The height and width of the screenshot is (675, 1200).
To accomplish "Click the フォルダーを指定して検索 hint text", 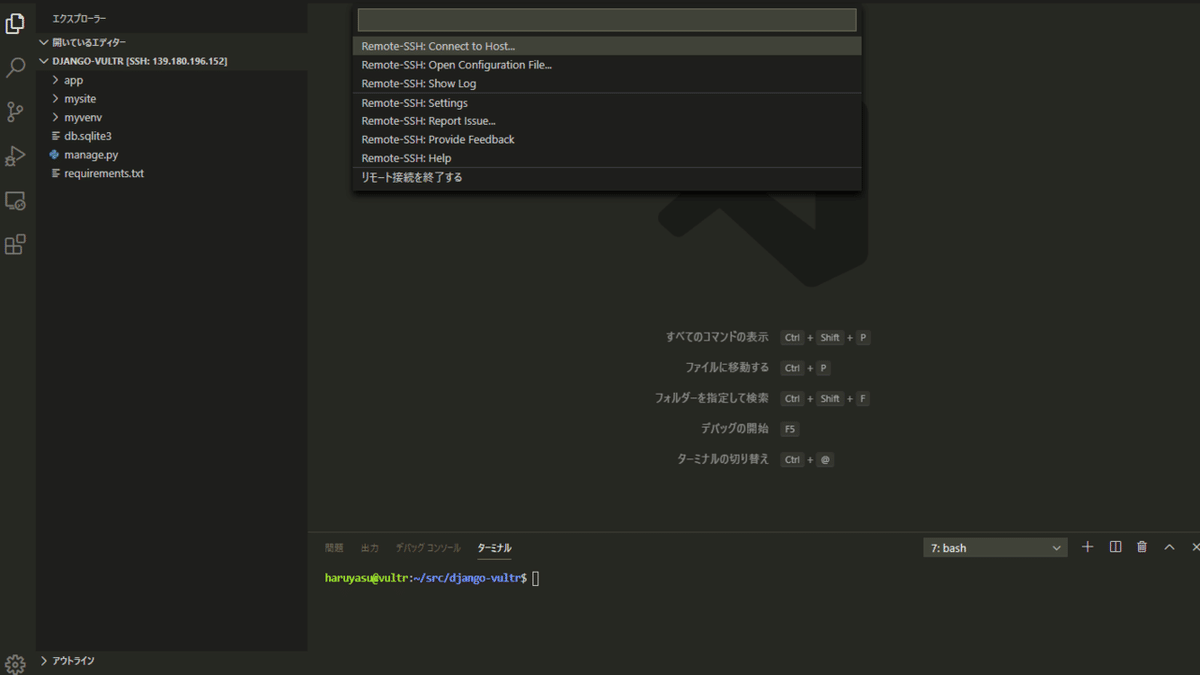I will click(x=712, y=398).
